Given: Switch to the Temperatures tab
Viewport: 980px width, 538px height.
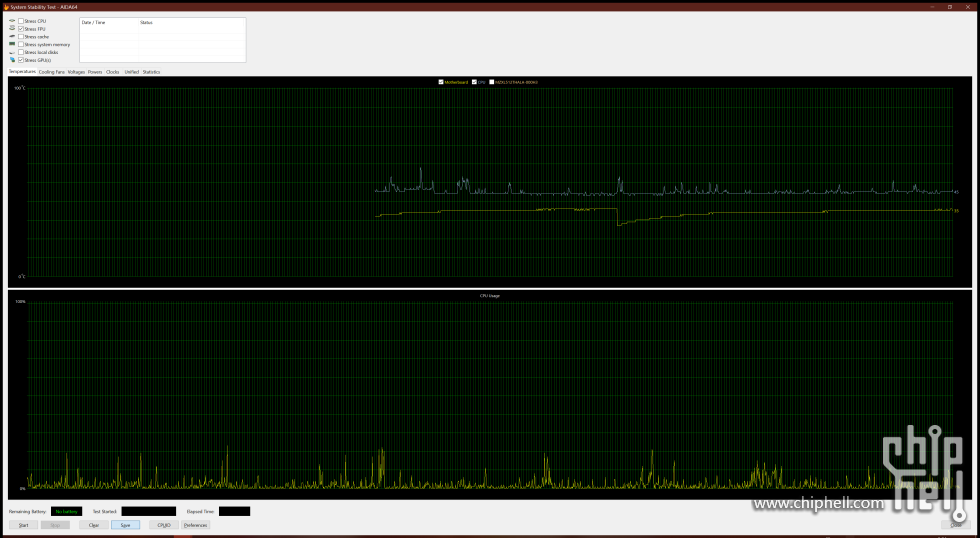Looking at the screenshot, I should [x=22, y=71].
